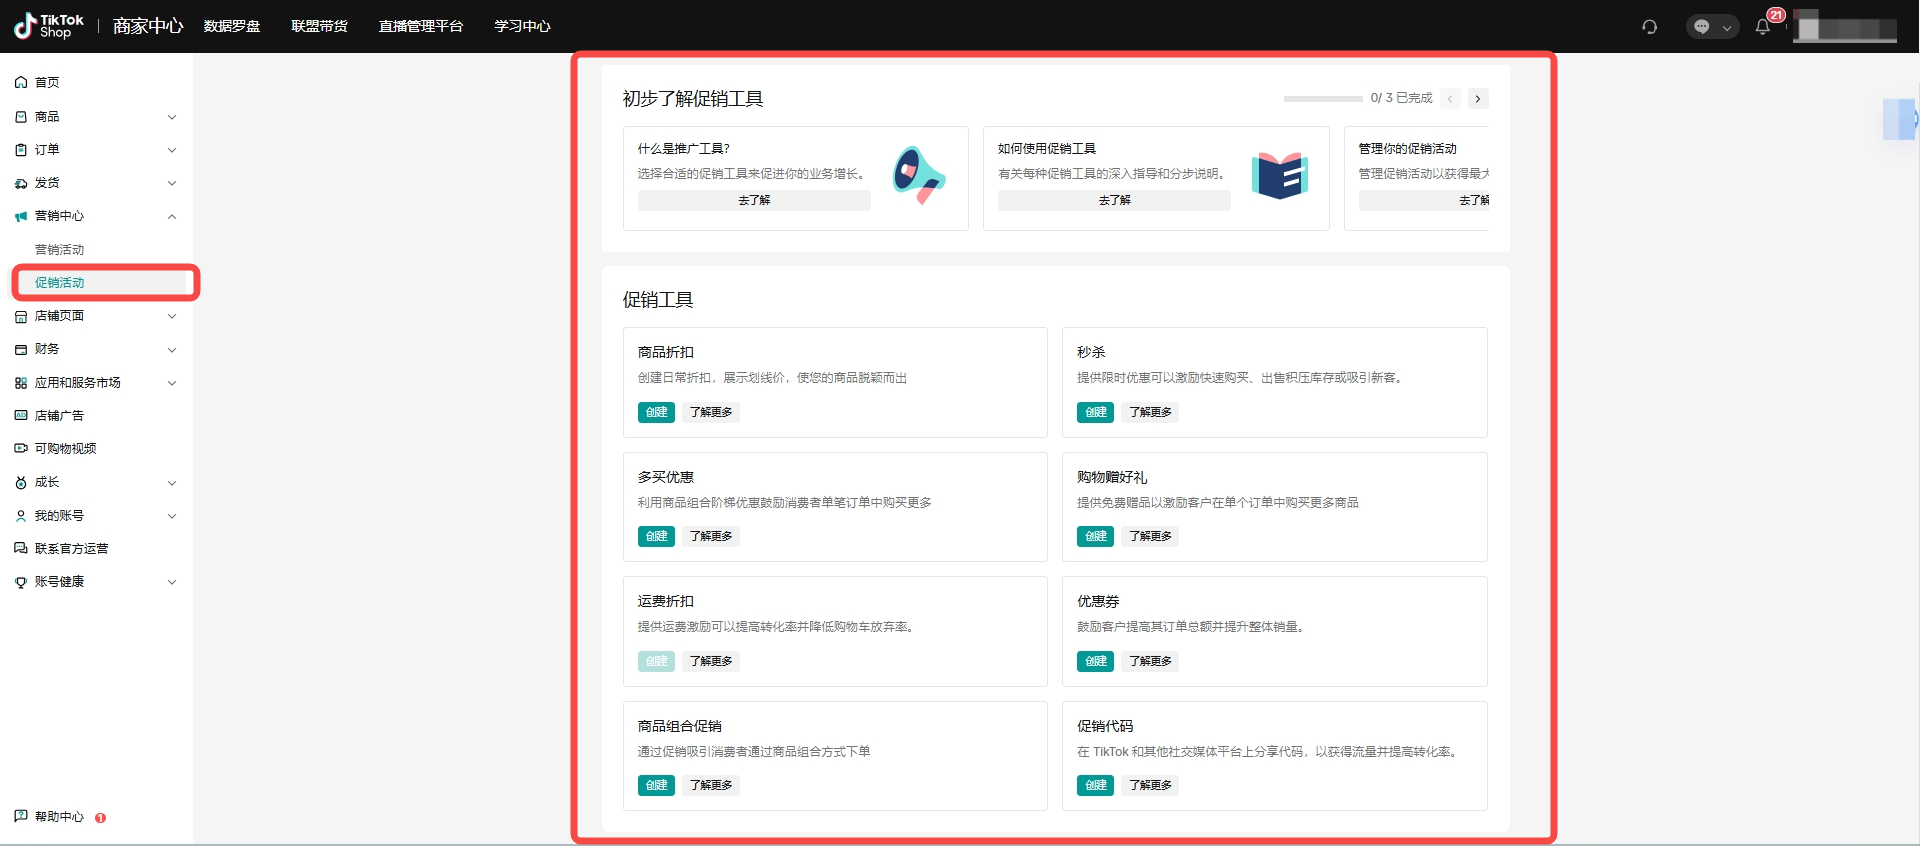Image resolution: width=1920 pixels, height=846 pixels.
Task: Click 了解更多 under 秒杀
Action: (1150, 412)
